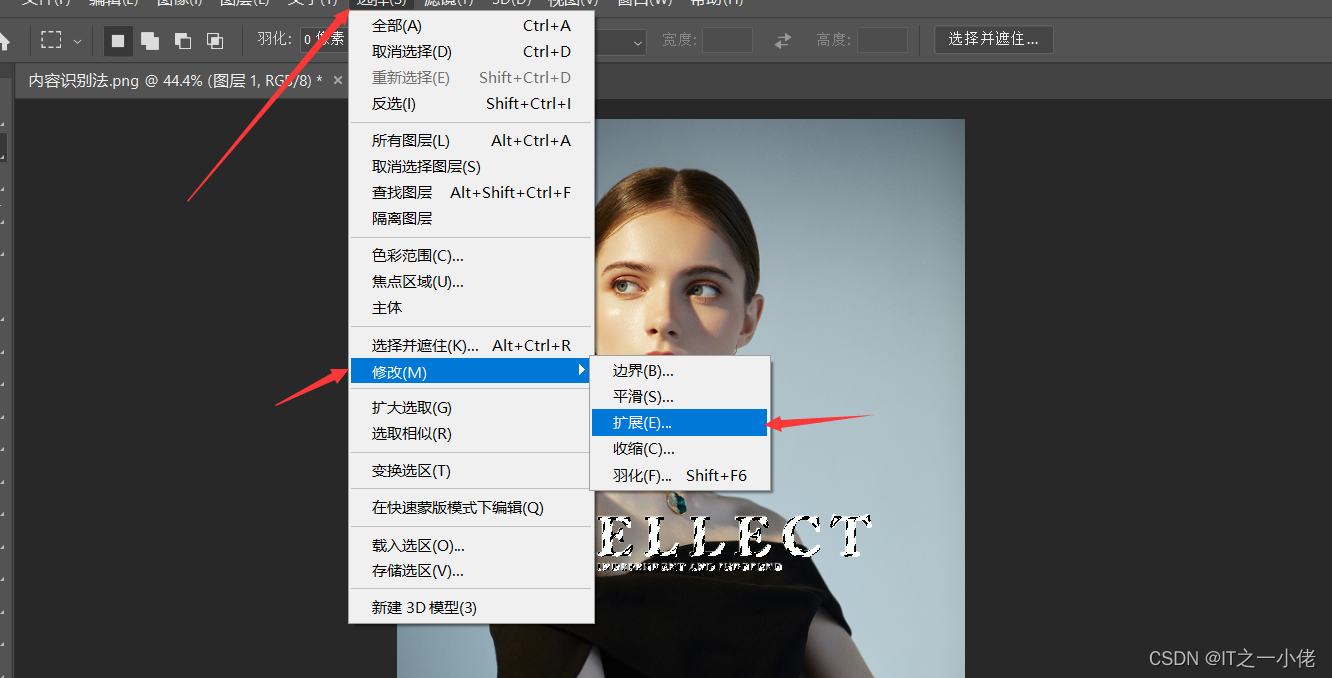The height and width of the screenshot is (678, 1332).
Task: Choose 取消选择(D) to deselect
Action: [471, 52]
